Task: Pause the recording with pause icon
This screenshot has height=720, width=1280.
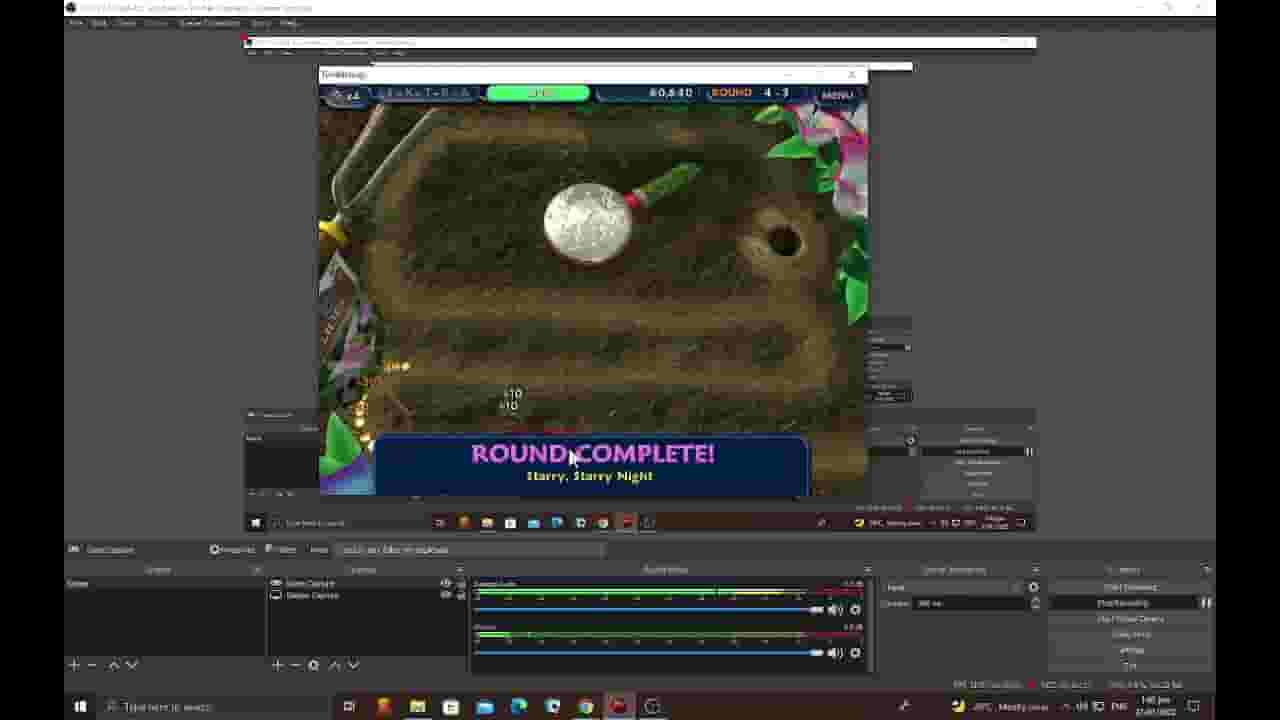Action: [x=1205, y=603]
